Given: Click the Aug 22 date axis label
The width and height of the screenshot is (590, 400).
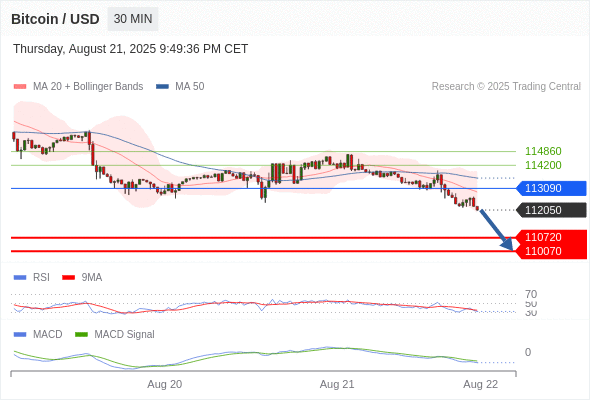Looking at the screenshot, I should (x=481, y=385).
